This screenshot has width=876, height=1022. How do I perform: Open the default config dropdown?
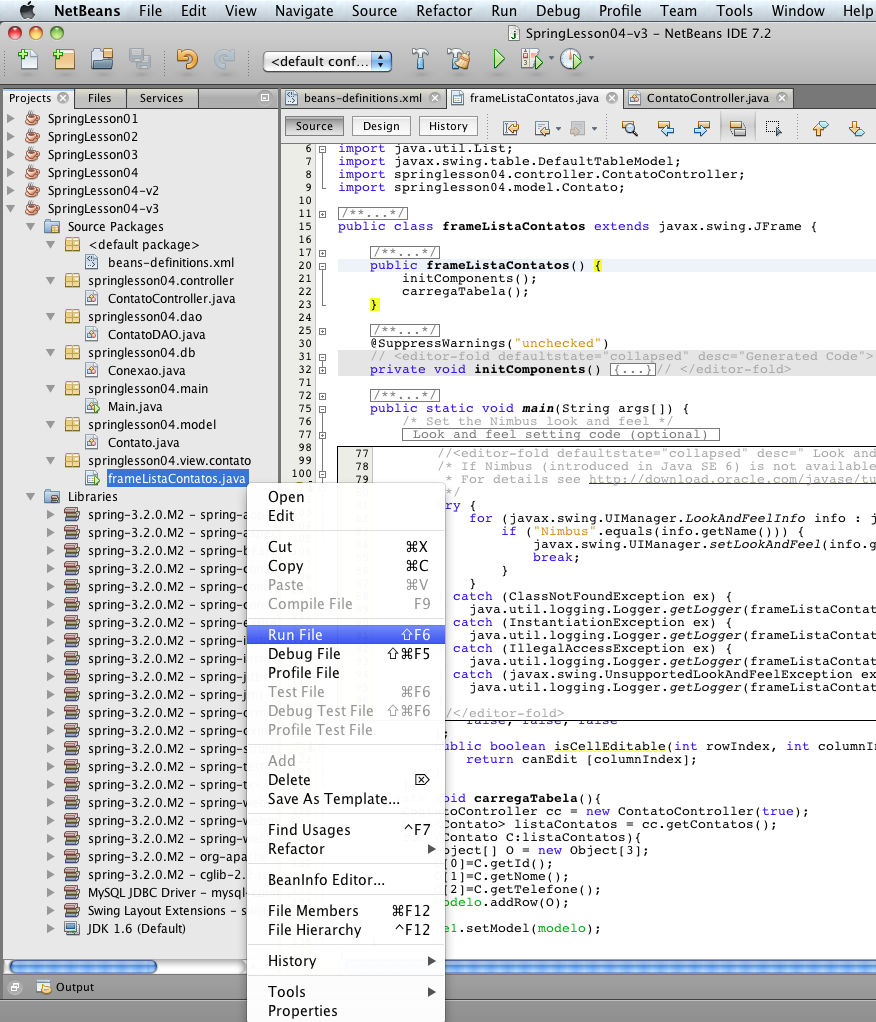coord(328,61)
